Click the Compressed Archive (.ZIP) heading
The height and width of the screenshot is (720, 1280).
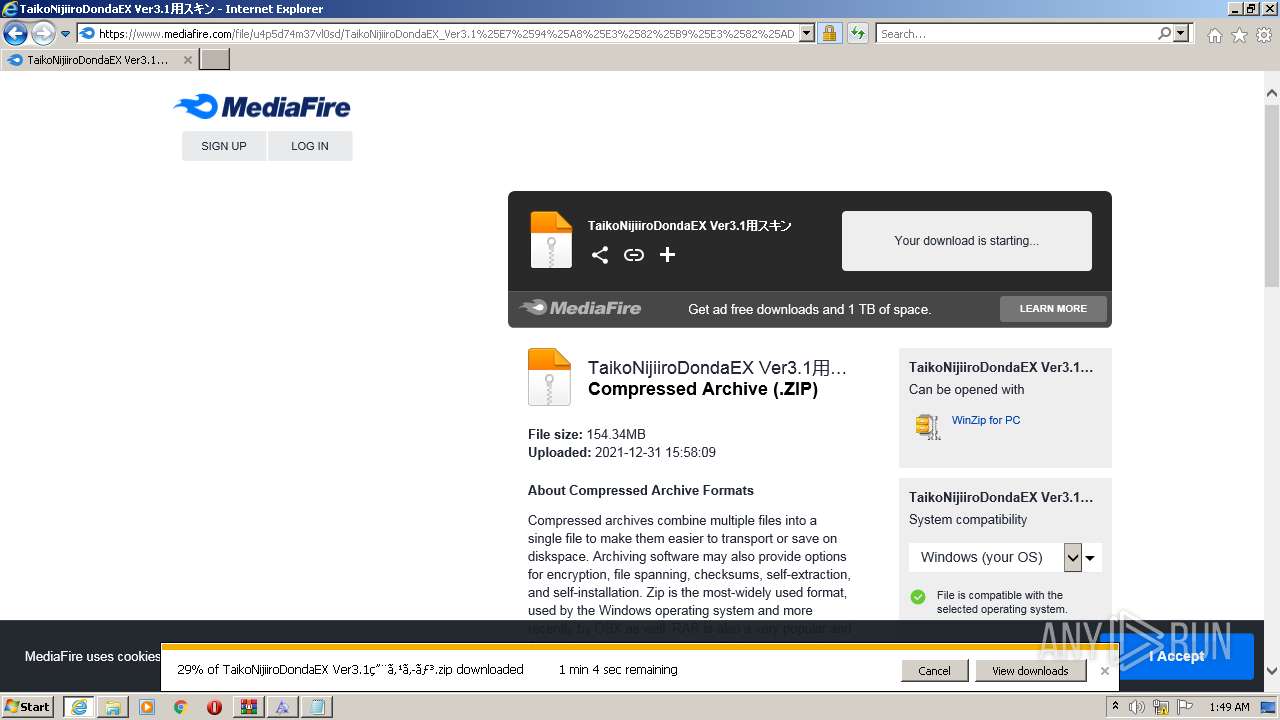pos(703,389)
